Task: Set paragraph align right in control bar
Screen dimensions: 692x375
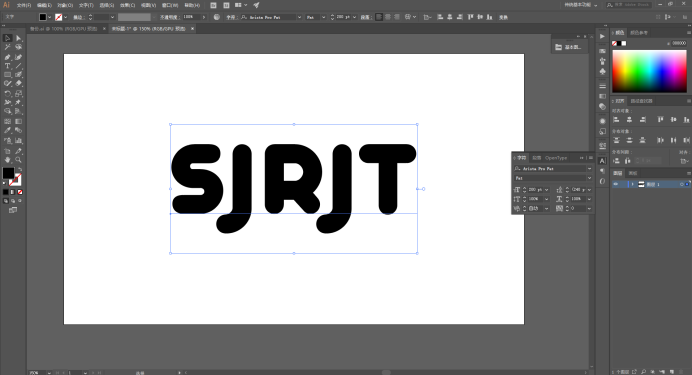Action: click(x=397, y=17)
